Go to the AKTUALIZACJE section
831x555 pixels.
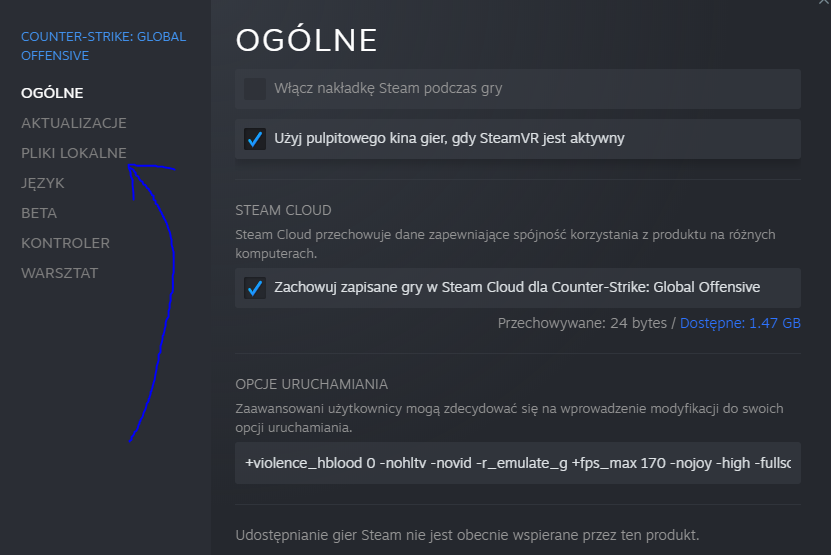pos(74,123)
